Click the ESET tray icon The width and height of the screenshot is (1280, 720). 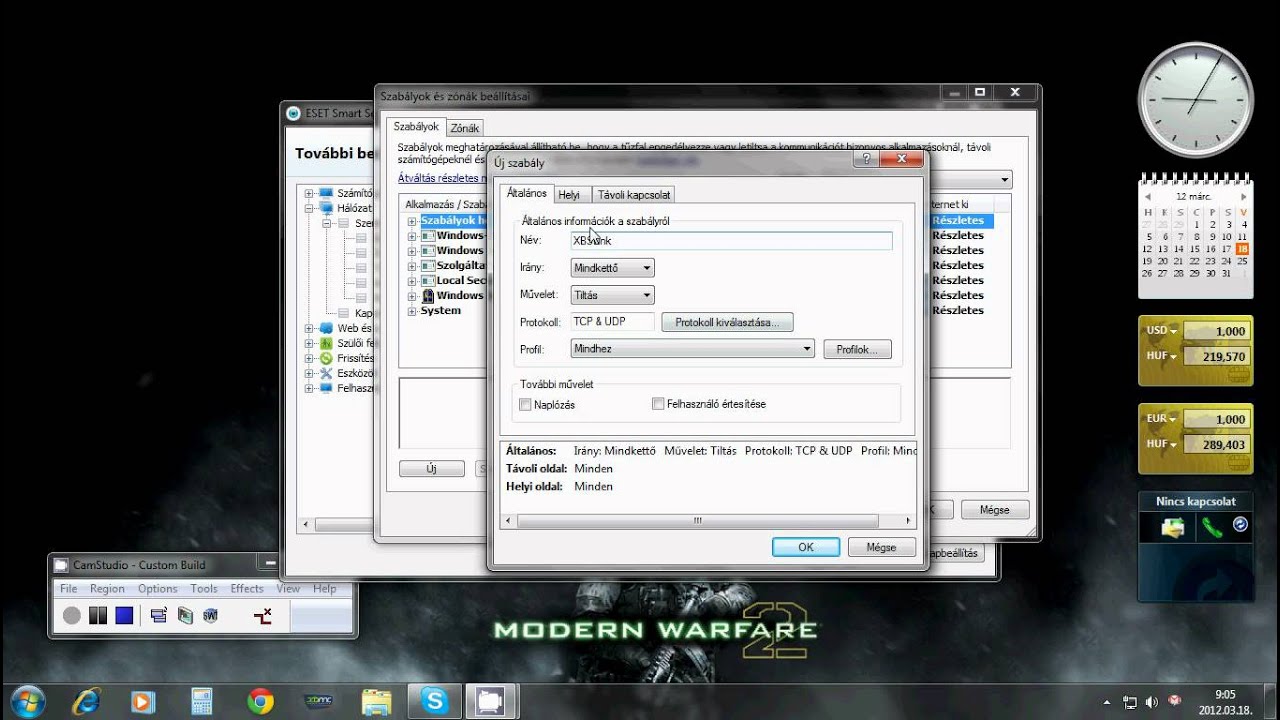[x=1174, y=701]
